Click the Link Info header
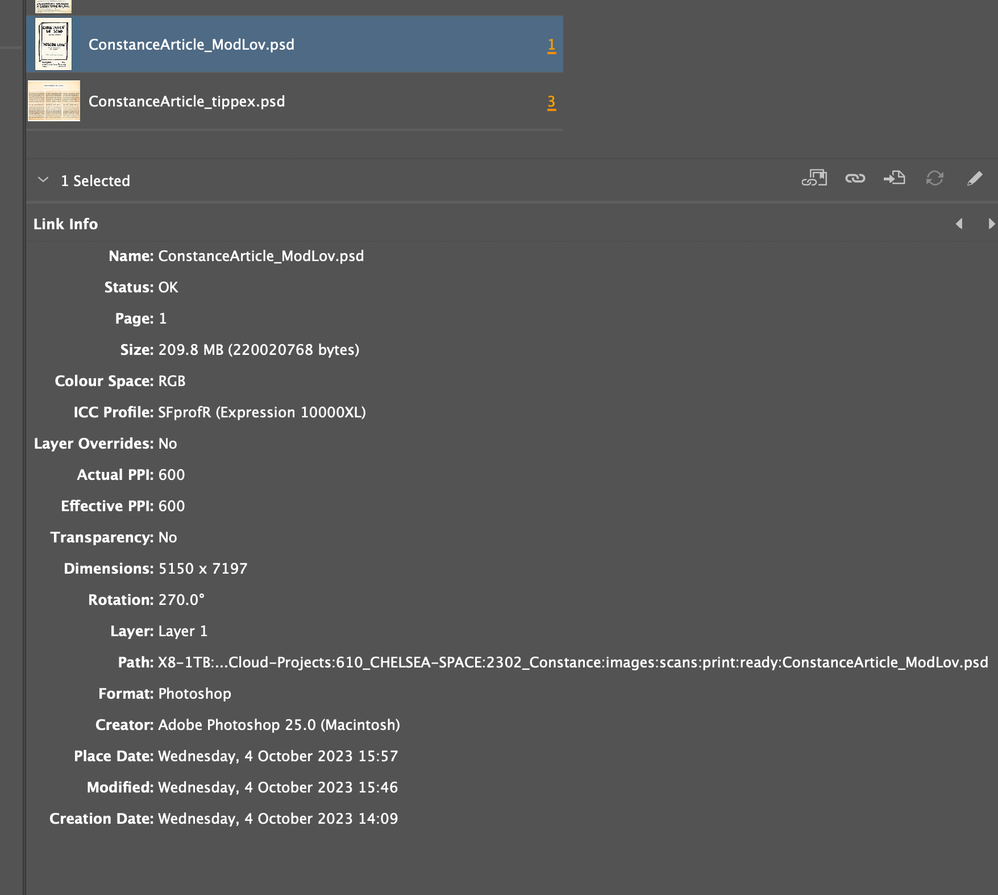Image resolution: width=998 pixels, height=895 pixels. tap(66, 224)
